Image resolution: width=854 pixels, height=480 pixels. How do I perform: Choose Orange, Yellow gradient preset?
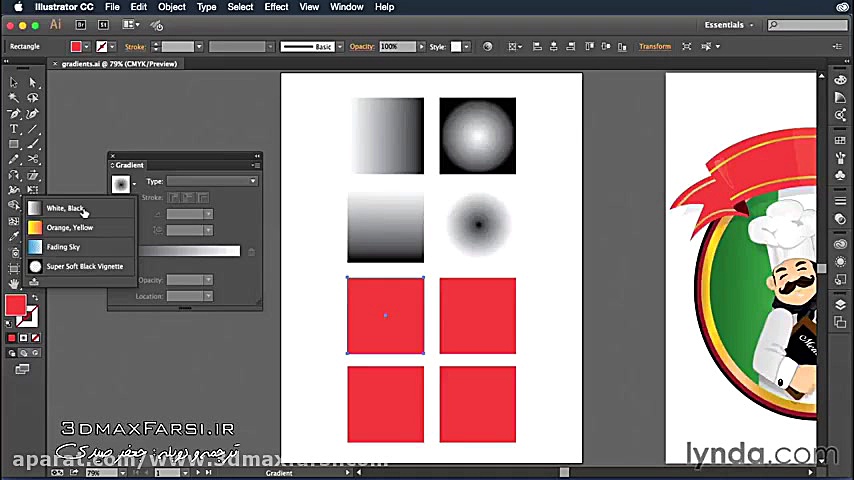(80, 228)
